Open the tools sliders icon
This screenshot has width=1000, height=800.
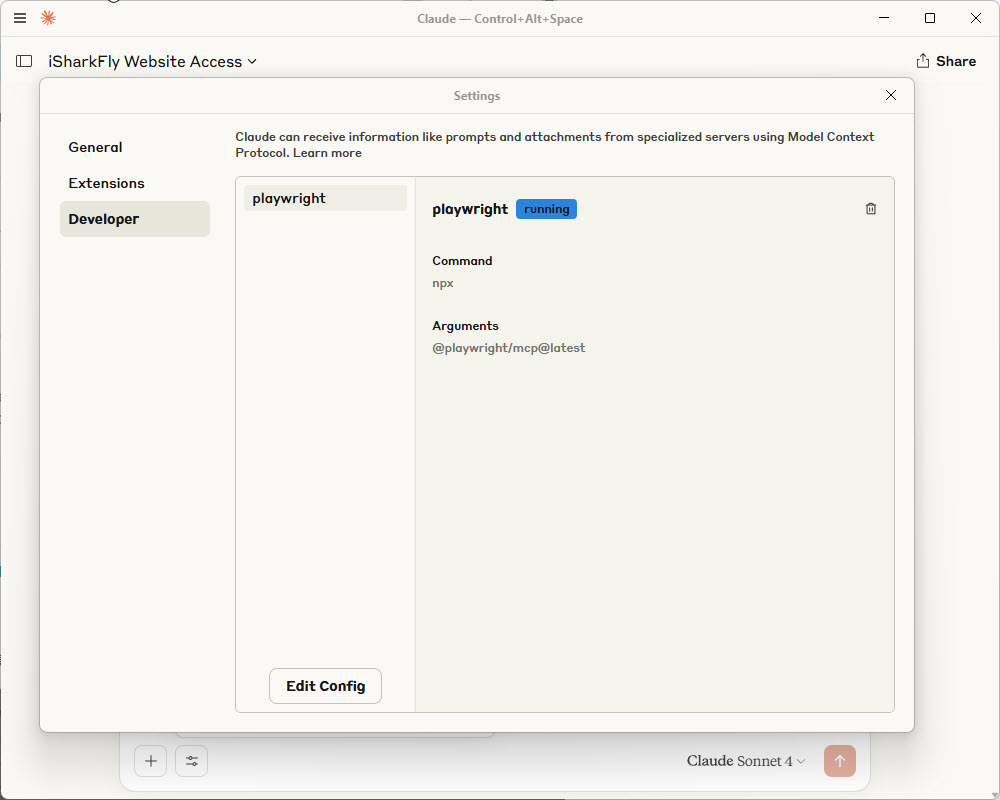191,760
